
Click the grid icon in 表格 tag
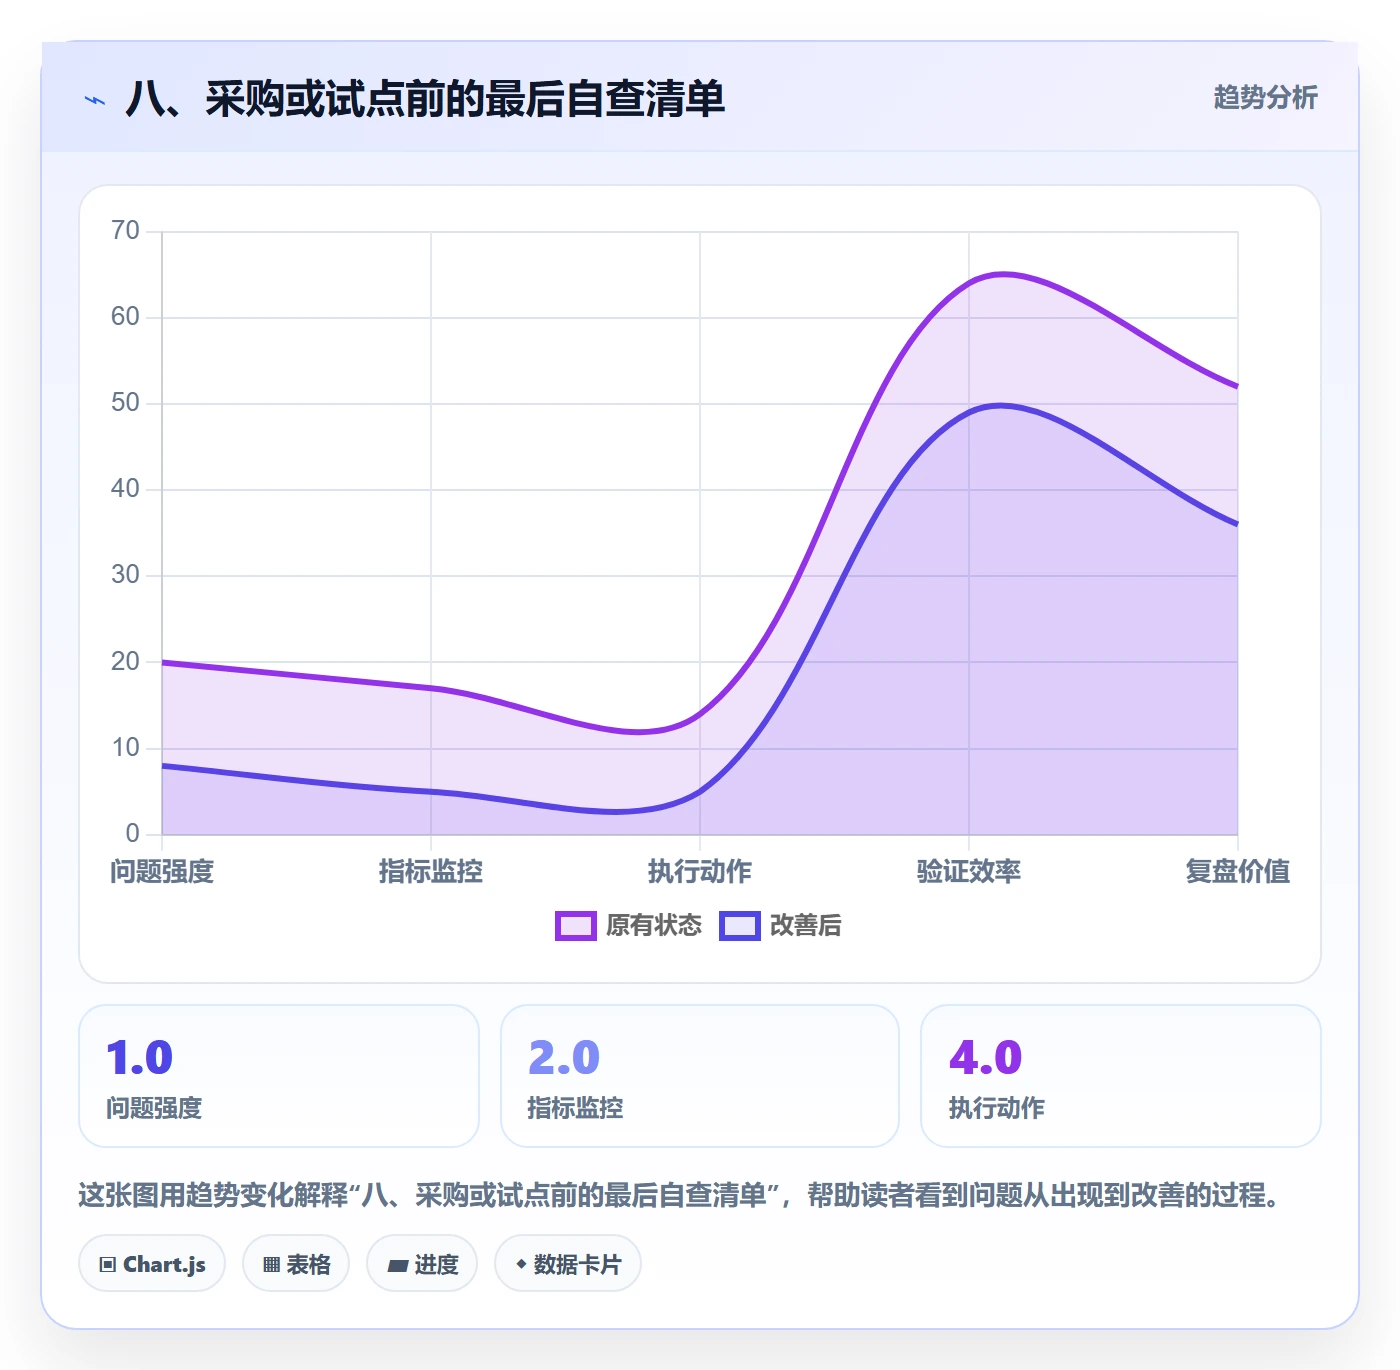click(271, 1265)
